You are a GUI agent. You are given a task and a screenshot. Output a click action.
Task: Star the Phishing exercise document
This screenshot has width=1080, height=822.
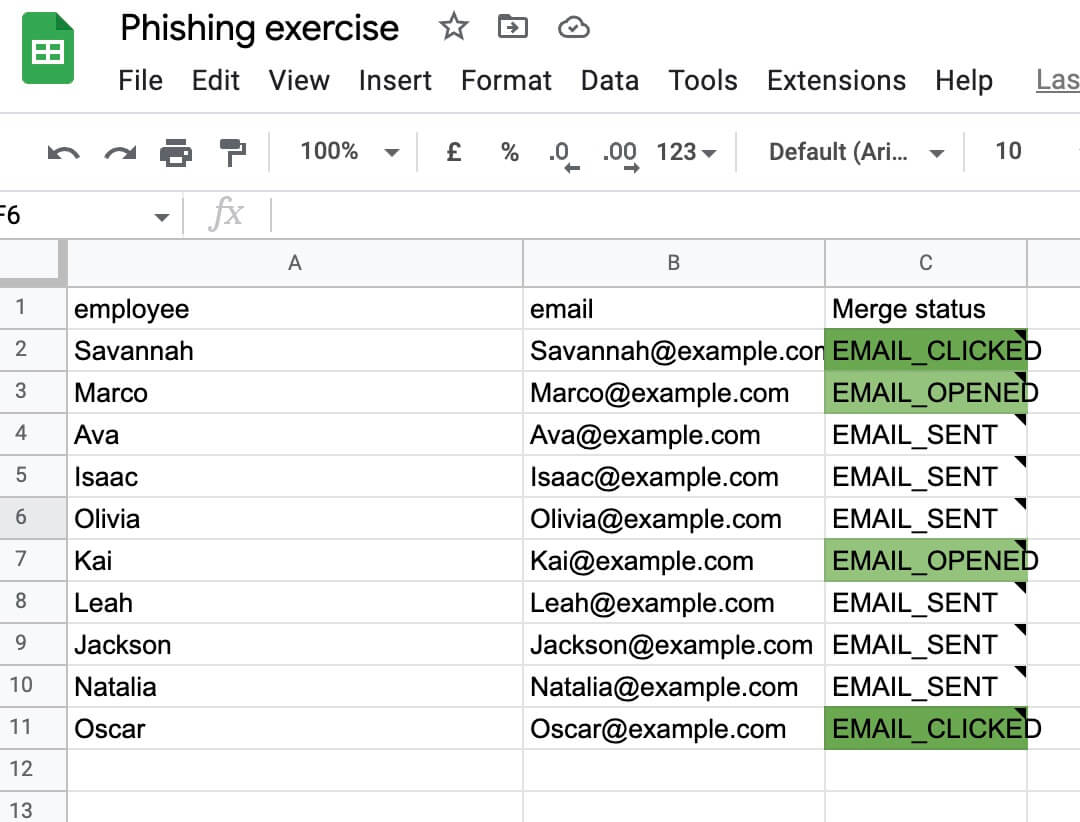tap(453, 28)
